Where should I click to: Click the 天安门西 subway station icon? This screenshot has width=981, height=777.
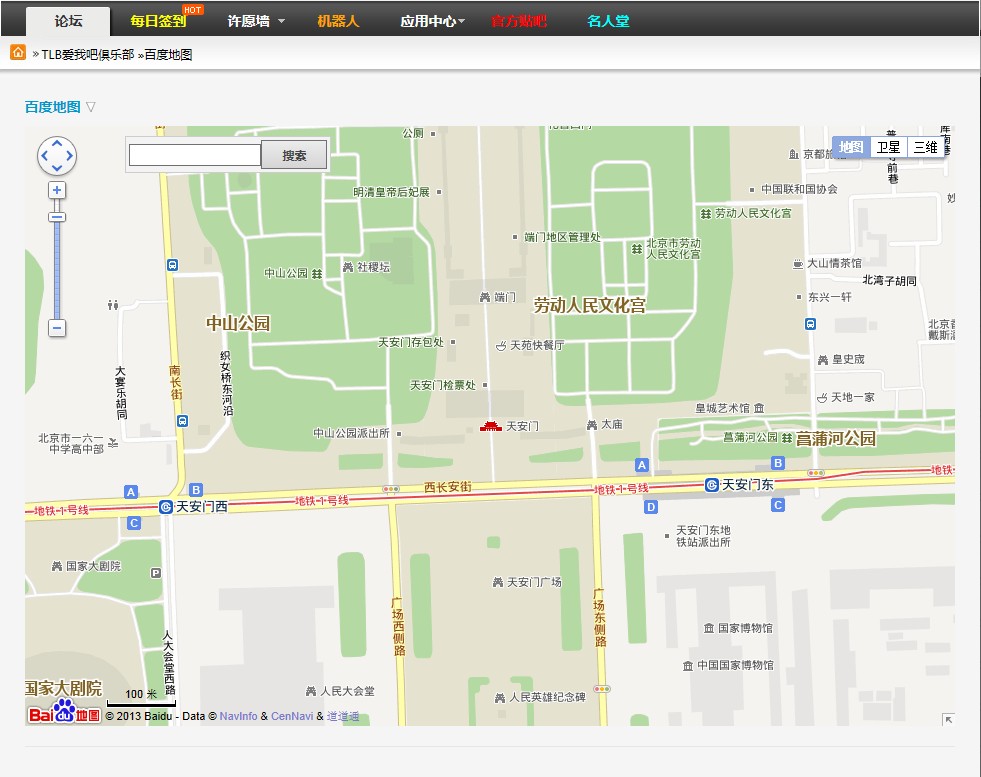click(166, 507)
